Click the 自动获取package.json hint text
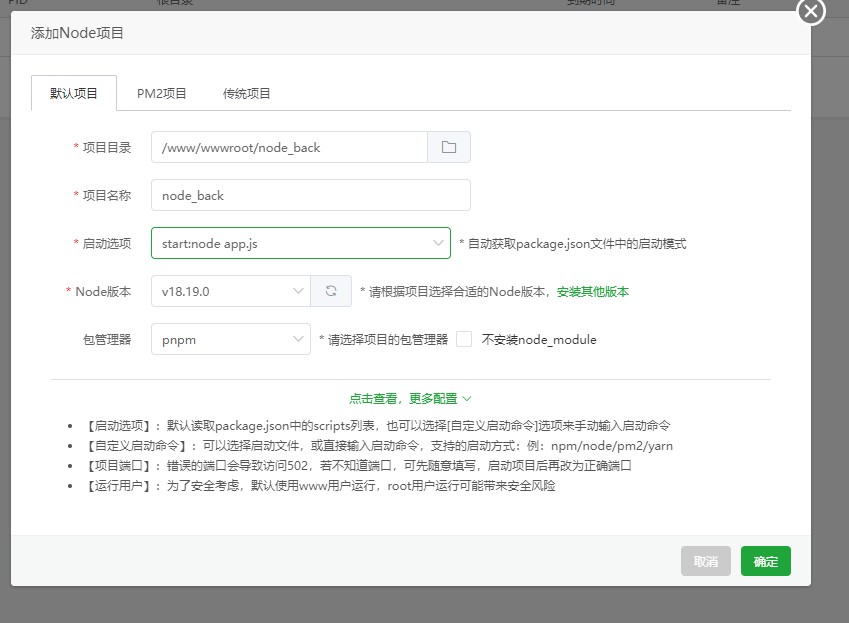 (x=573, y=244)
